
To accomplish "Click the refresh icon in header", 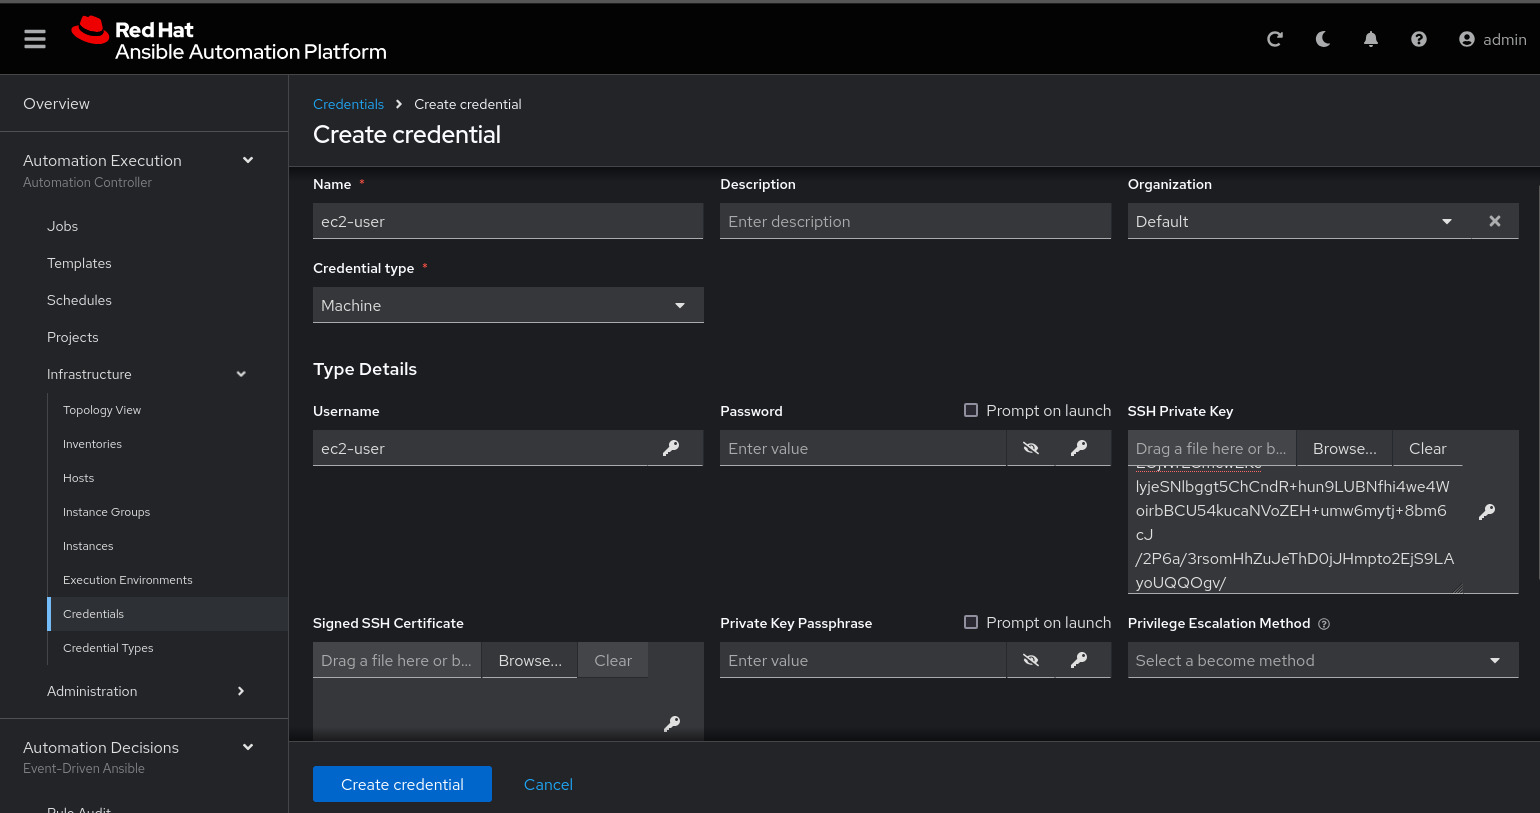I will [1274, 39].
